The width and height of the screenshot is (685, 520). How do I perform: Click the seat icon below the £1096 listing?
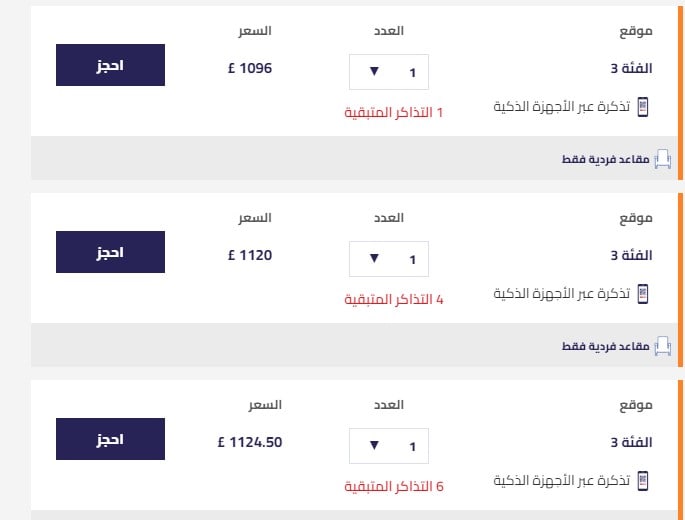pyautogui.click(x=662, y=160)
